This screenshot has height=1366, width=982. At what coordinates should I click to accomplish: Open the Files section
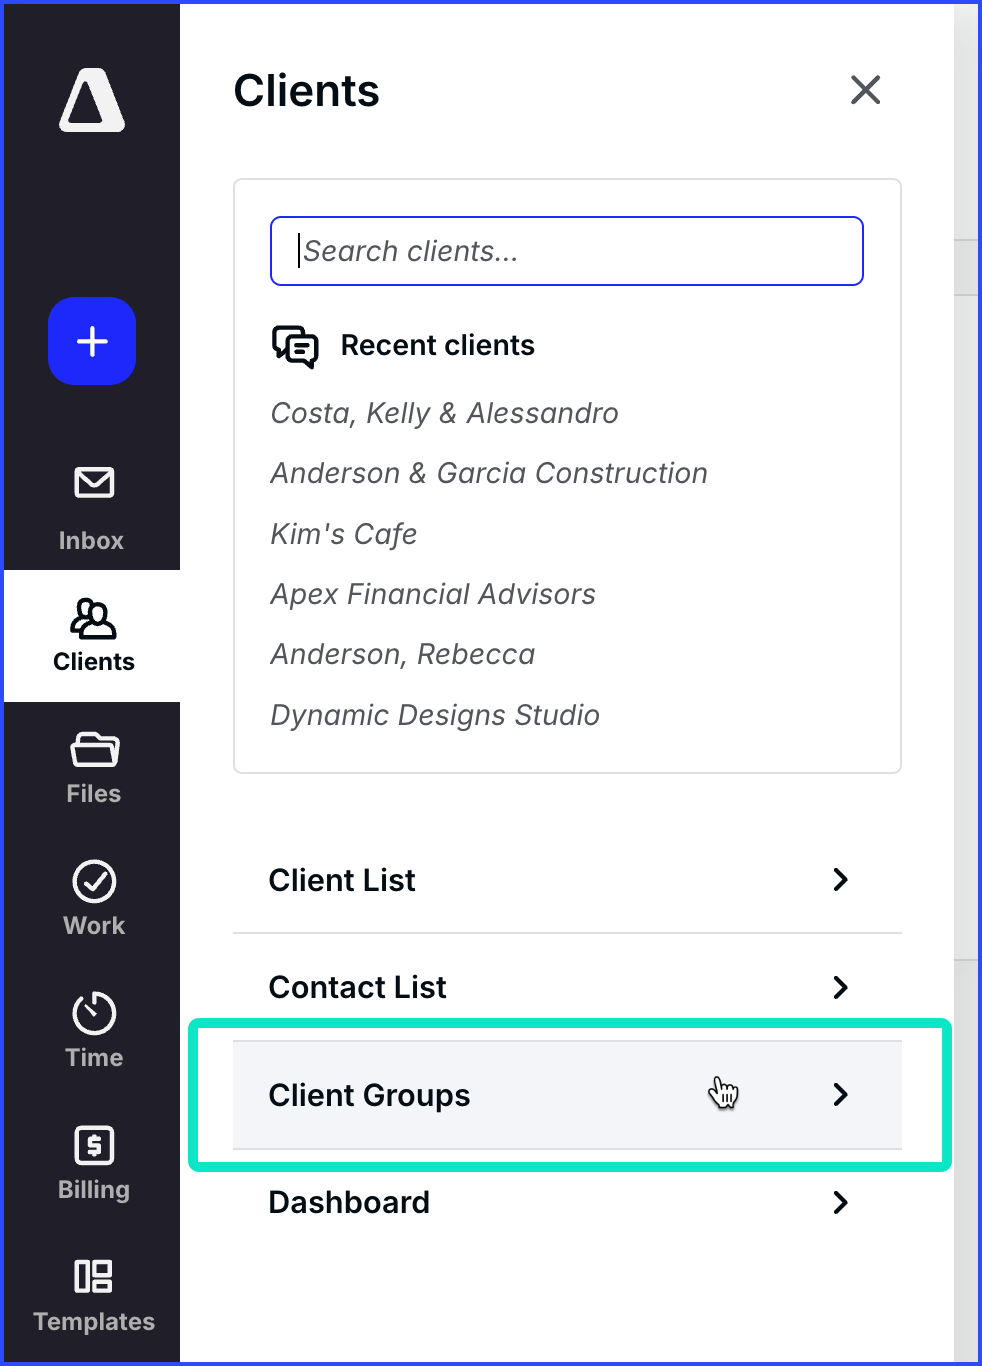pos(92,765)
